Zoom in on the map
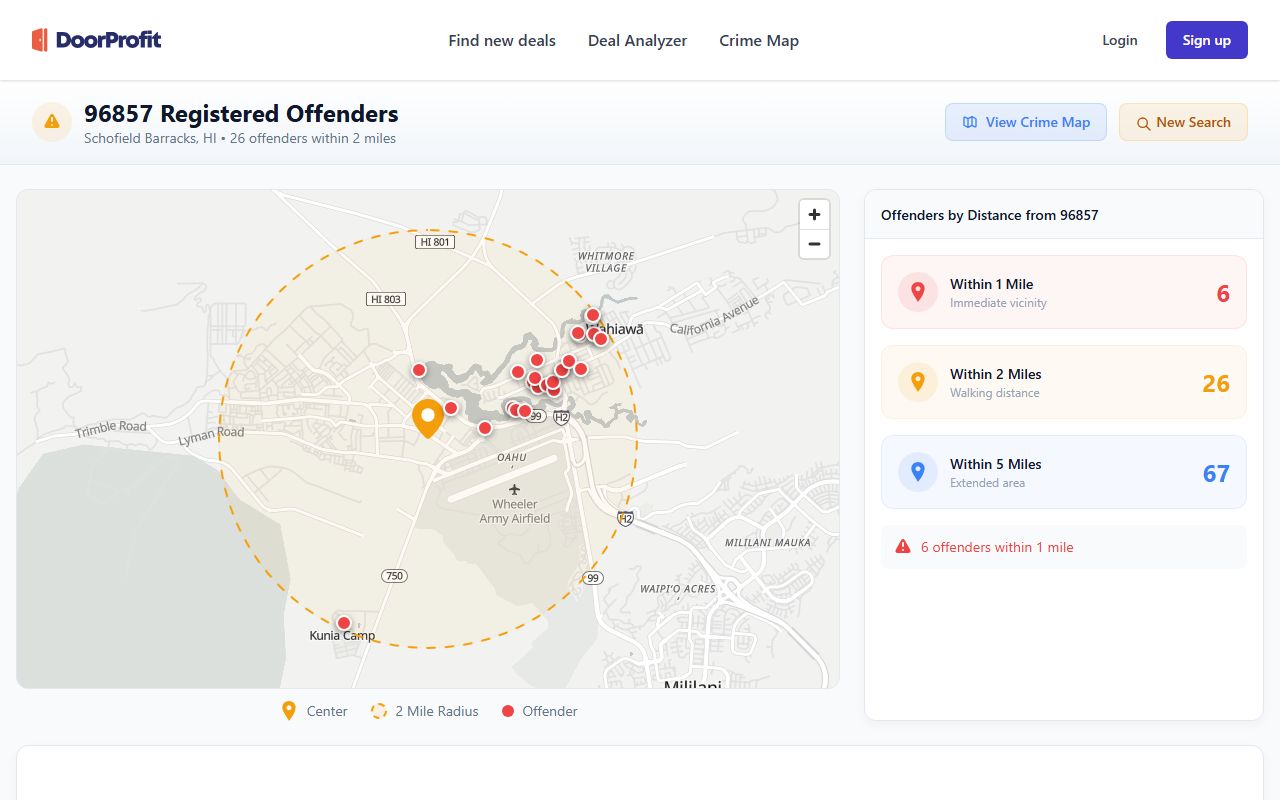1280x800 pixels. click(814, 215)
